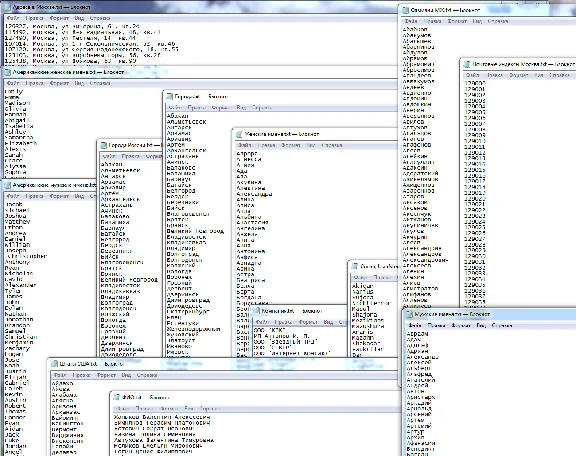Open Файл menu in Женские имена window
Viewport: 576px width, 456px height.
pyautogui.click(x=244, y=146)
